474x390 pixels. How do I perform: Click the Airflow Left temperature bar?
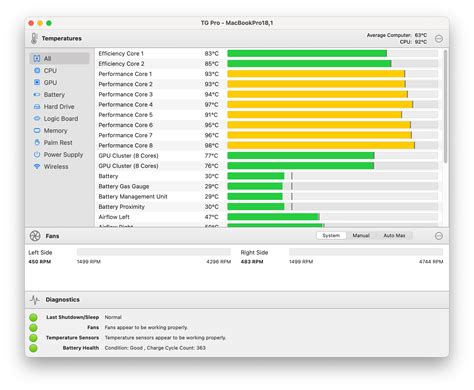tap(333, 217)
